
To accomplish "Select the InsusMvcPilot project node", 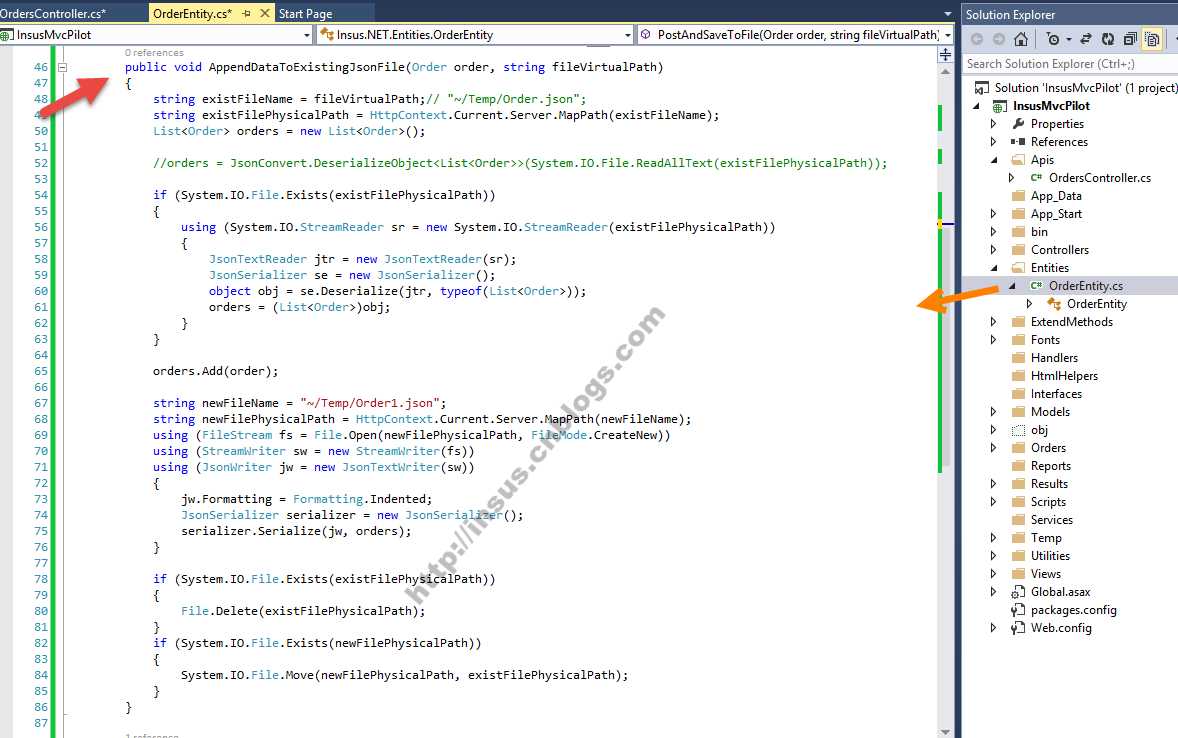I will [1051, 106].
